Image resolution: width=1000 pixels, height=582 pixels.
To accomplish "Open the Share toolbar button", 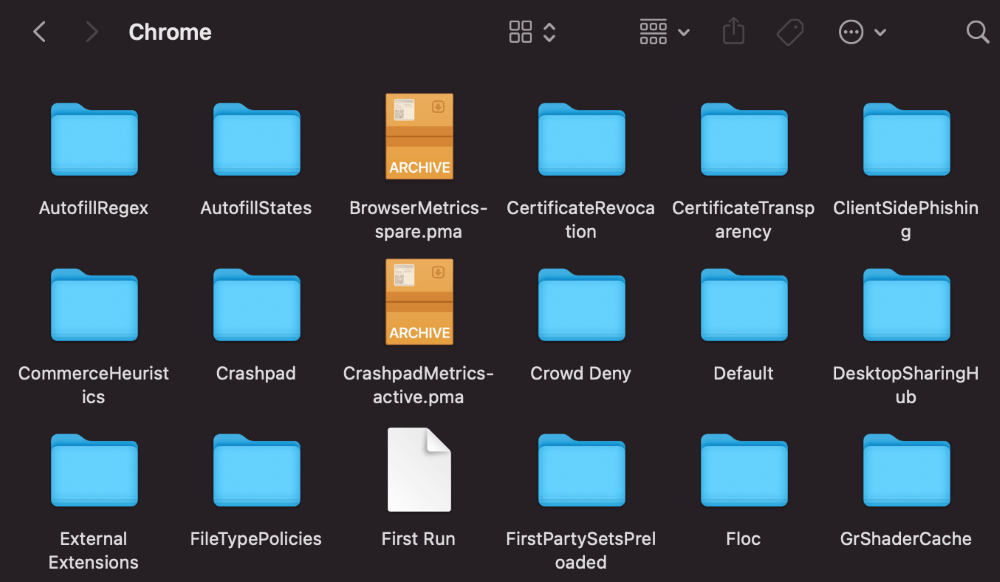I will (x=733, y=32).
